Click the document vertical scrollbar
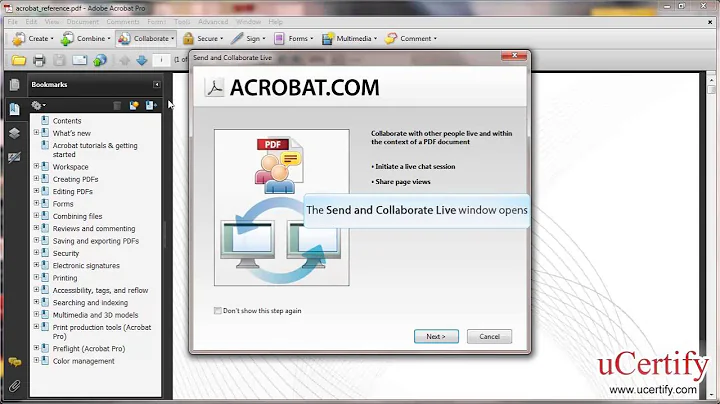 [x=711, y=234]
